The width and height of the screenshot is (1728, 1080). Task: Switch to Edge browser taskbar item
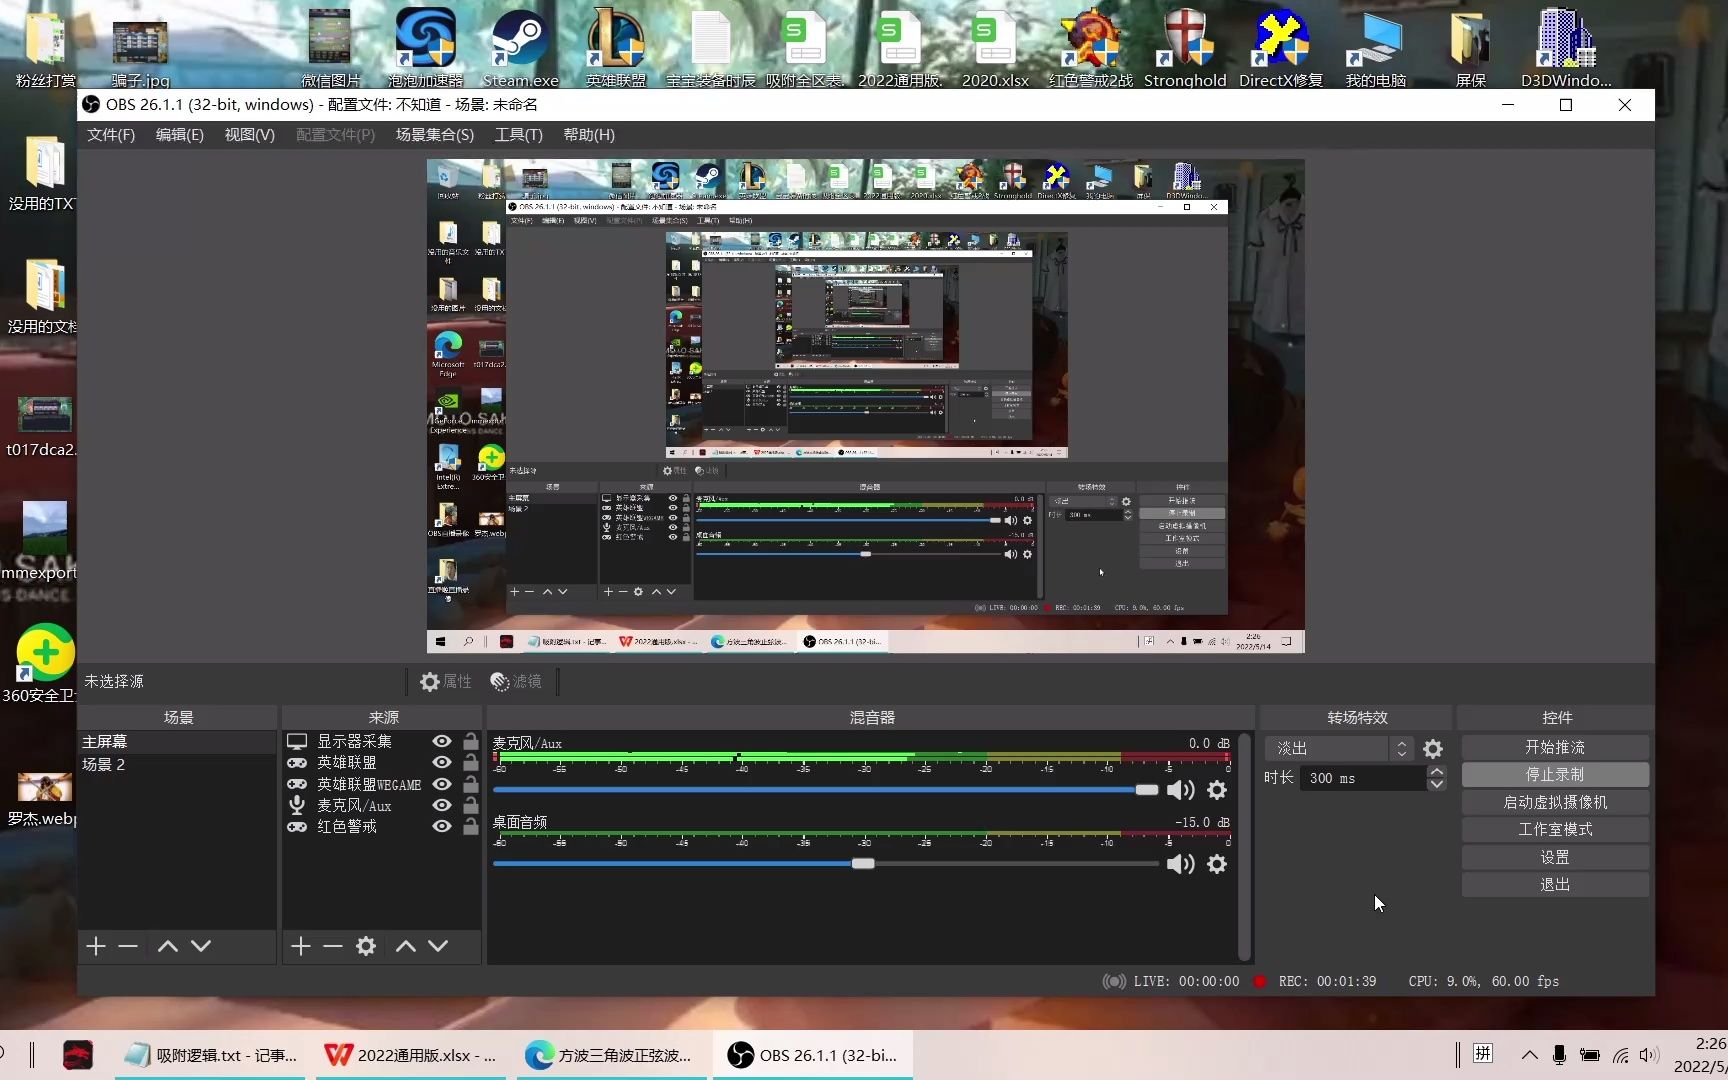tap(611, 1055)
